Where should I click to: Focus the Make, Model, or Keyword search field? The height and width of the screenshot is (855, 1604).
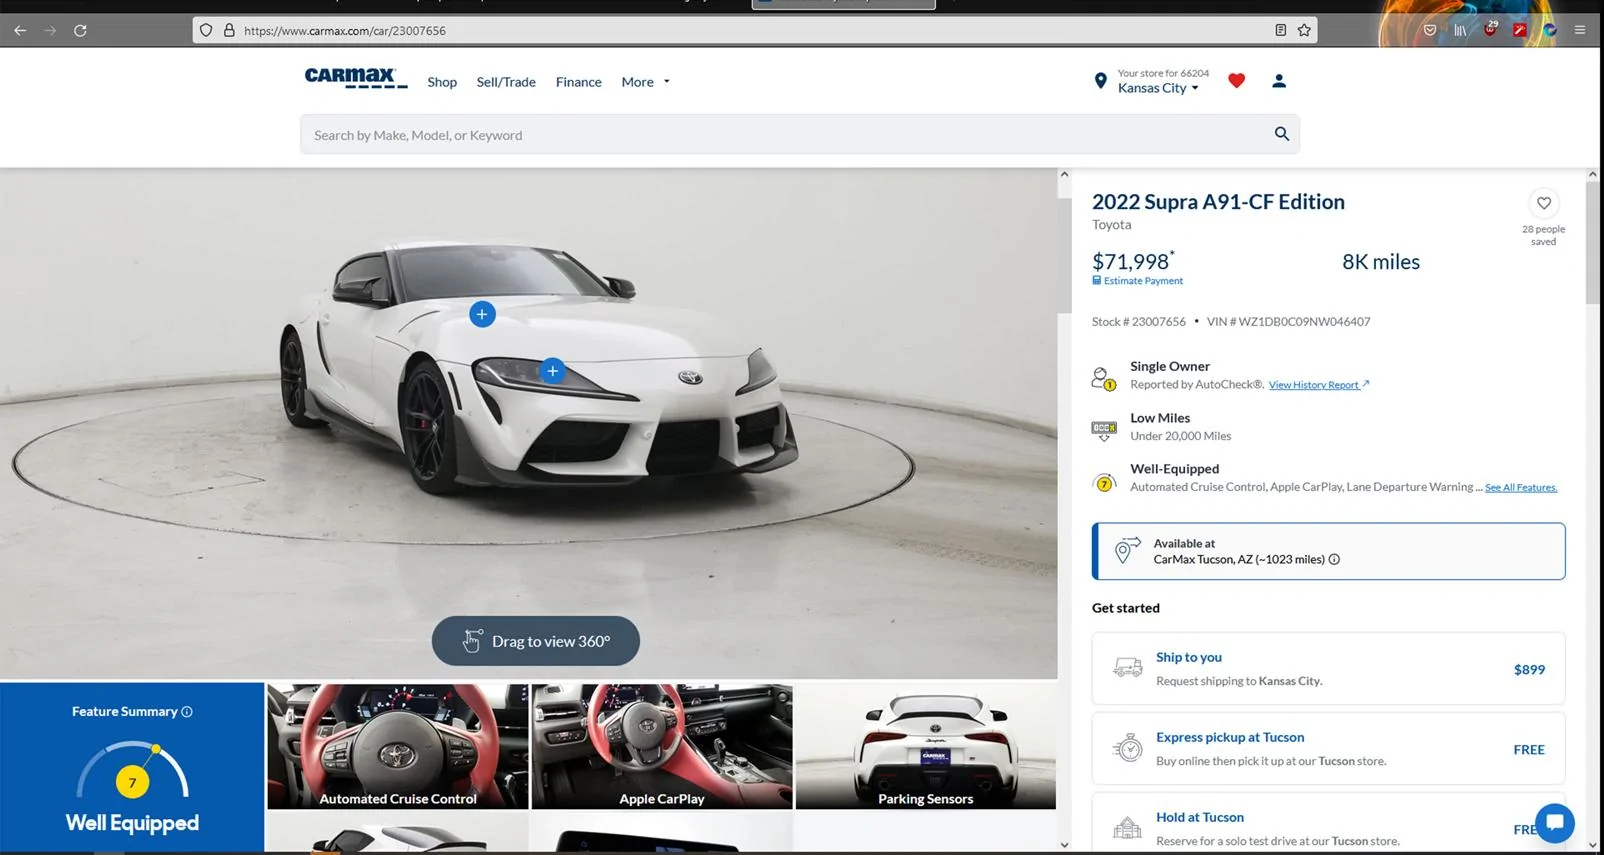point(785,134)
